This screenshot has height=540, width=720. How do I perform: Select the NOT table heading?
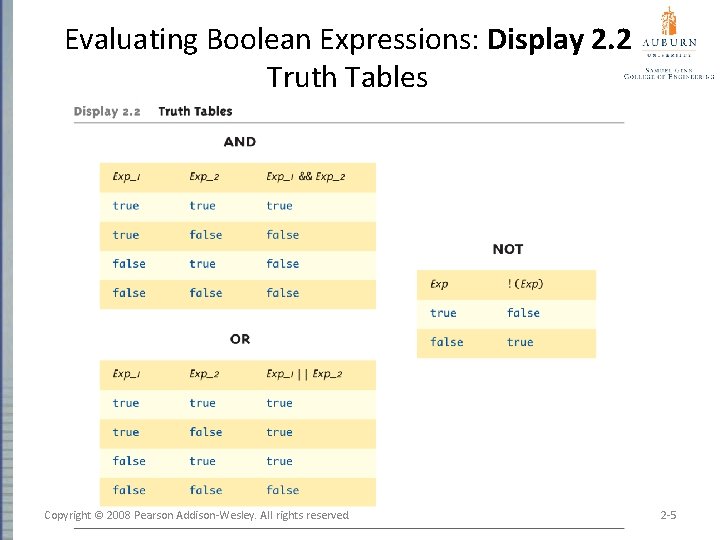point(508,249)
